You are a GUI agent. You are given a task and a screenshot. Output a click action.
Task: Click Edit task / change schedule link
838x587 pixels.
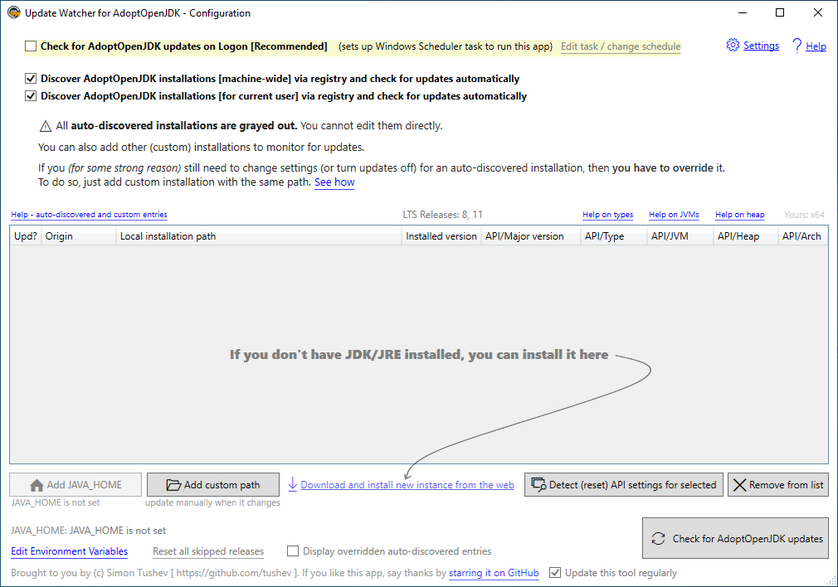pos(620,47)
